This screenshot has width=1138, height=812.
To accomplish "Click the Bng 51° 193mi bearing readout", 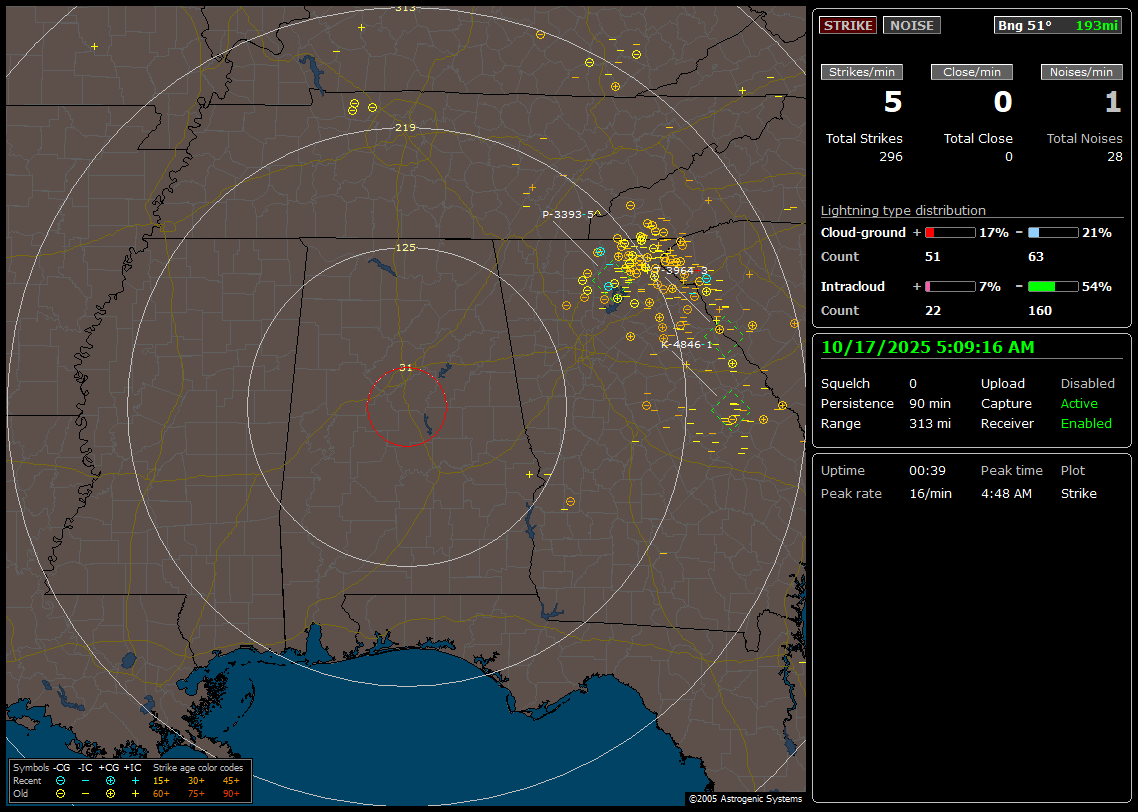I will 1057,25.
